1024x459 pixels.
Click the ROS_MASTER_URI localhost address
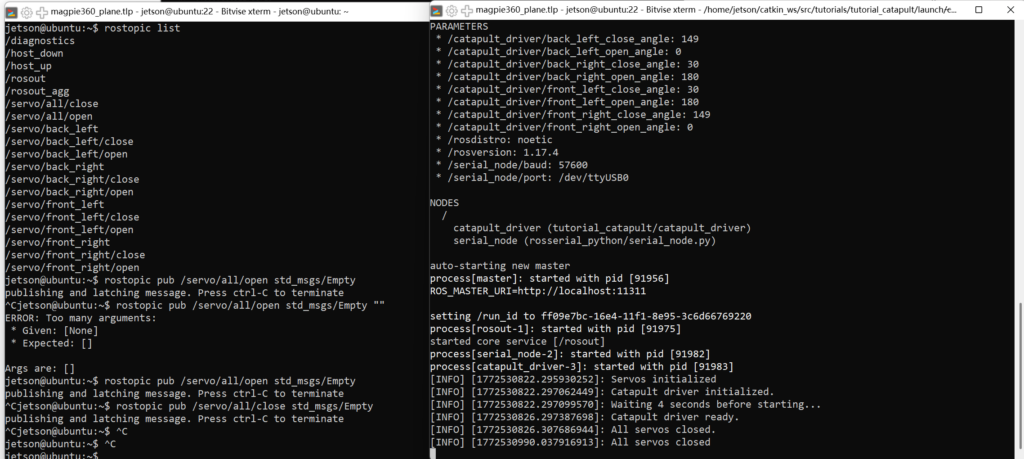coord(590,290)
